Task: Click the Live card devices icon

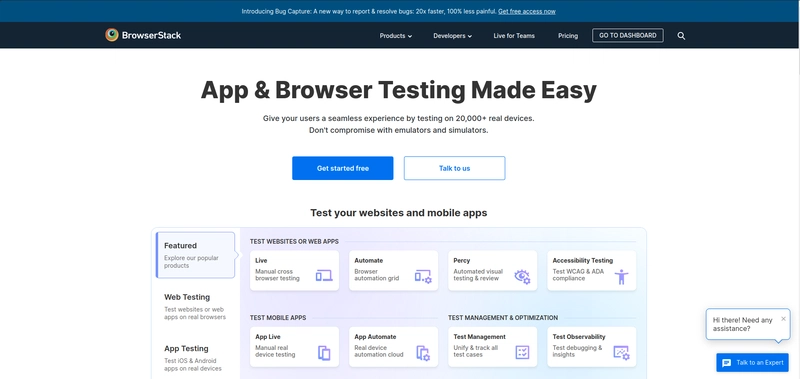Action: coord(324,276)
